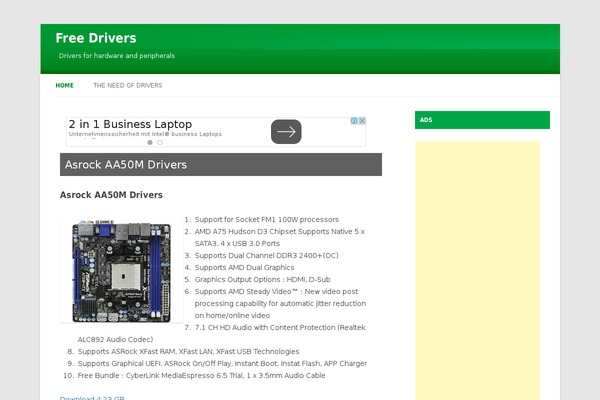Image resolution: width=600 pixels, height=400 pixels.
Task: Click 'Free Bundle : CyberLink MediaEspresso' item
Action: [x=201, y=376]
